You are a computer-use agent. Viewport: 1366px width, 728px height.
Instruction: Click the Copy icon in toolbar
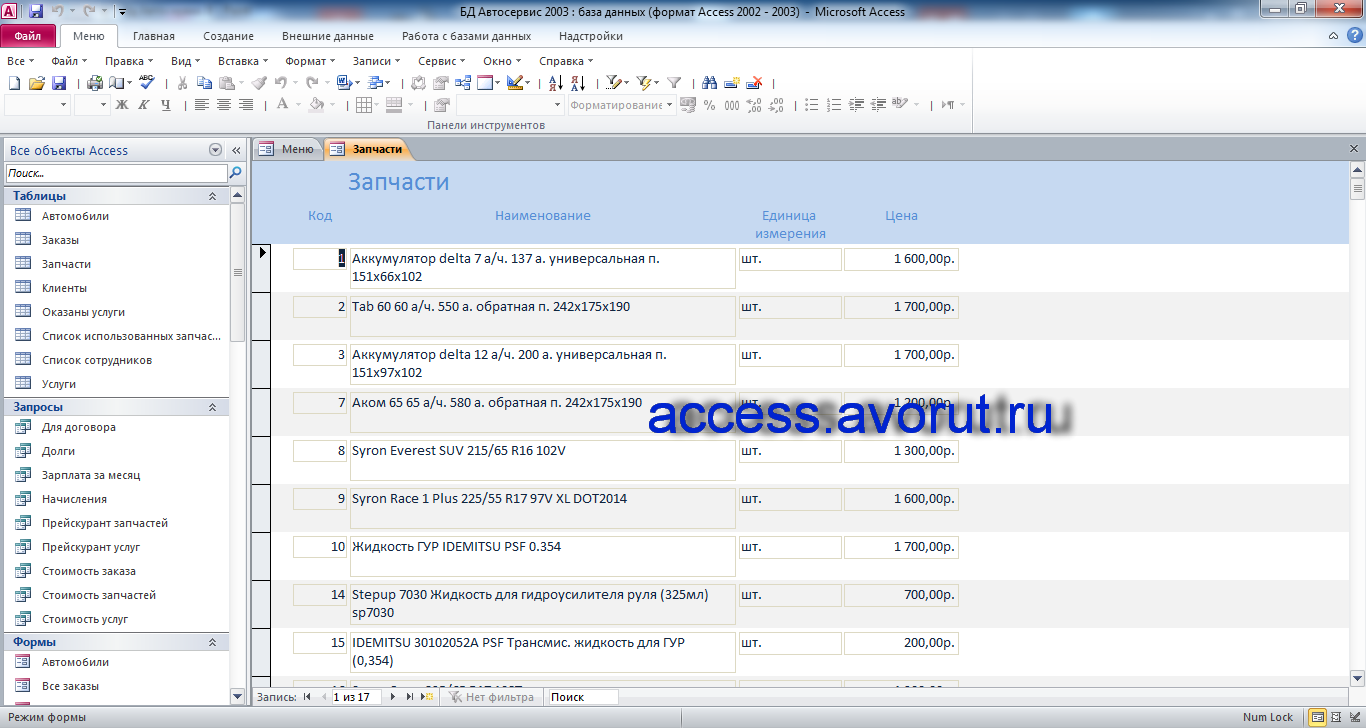tap(204, 83)
